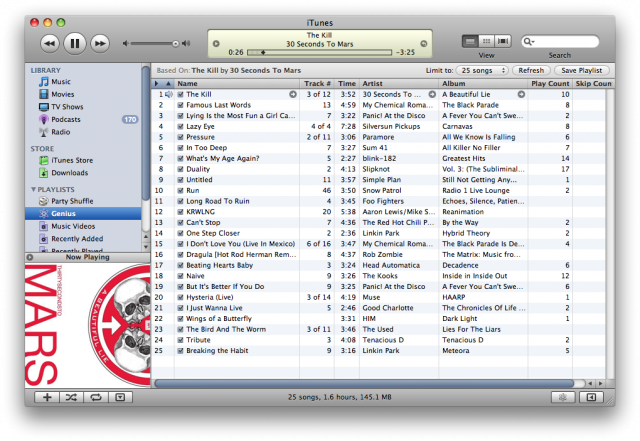The image size is (640, 441).
Task: Select Party Shuffle playlist
Action: pos(72,201)
